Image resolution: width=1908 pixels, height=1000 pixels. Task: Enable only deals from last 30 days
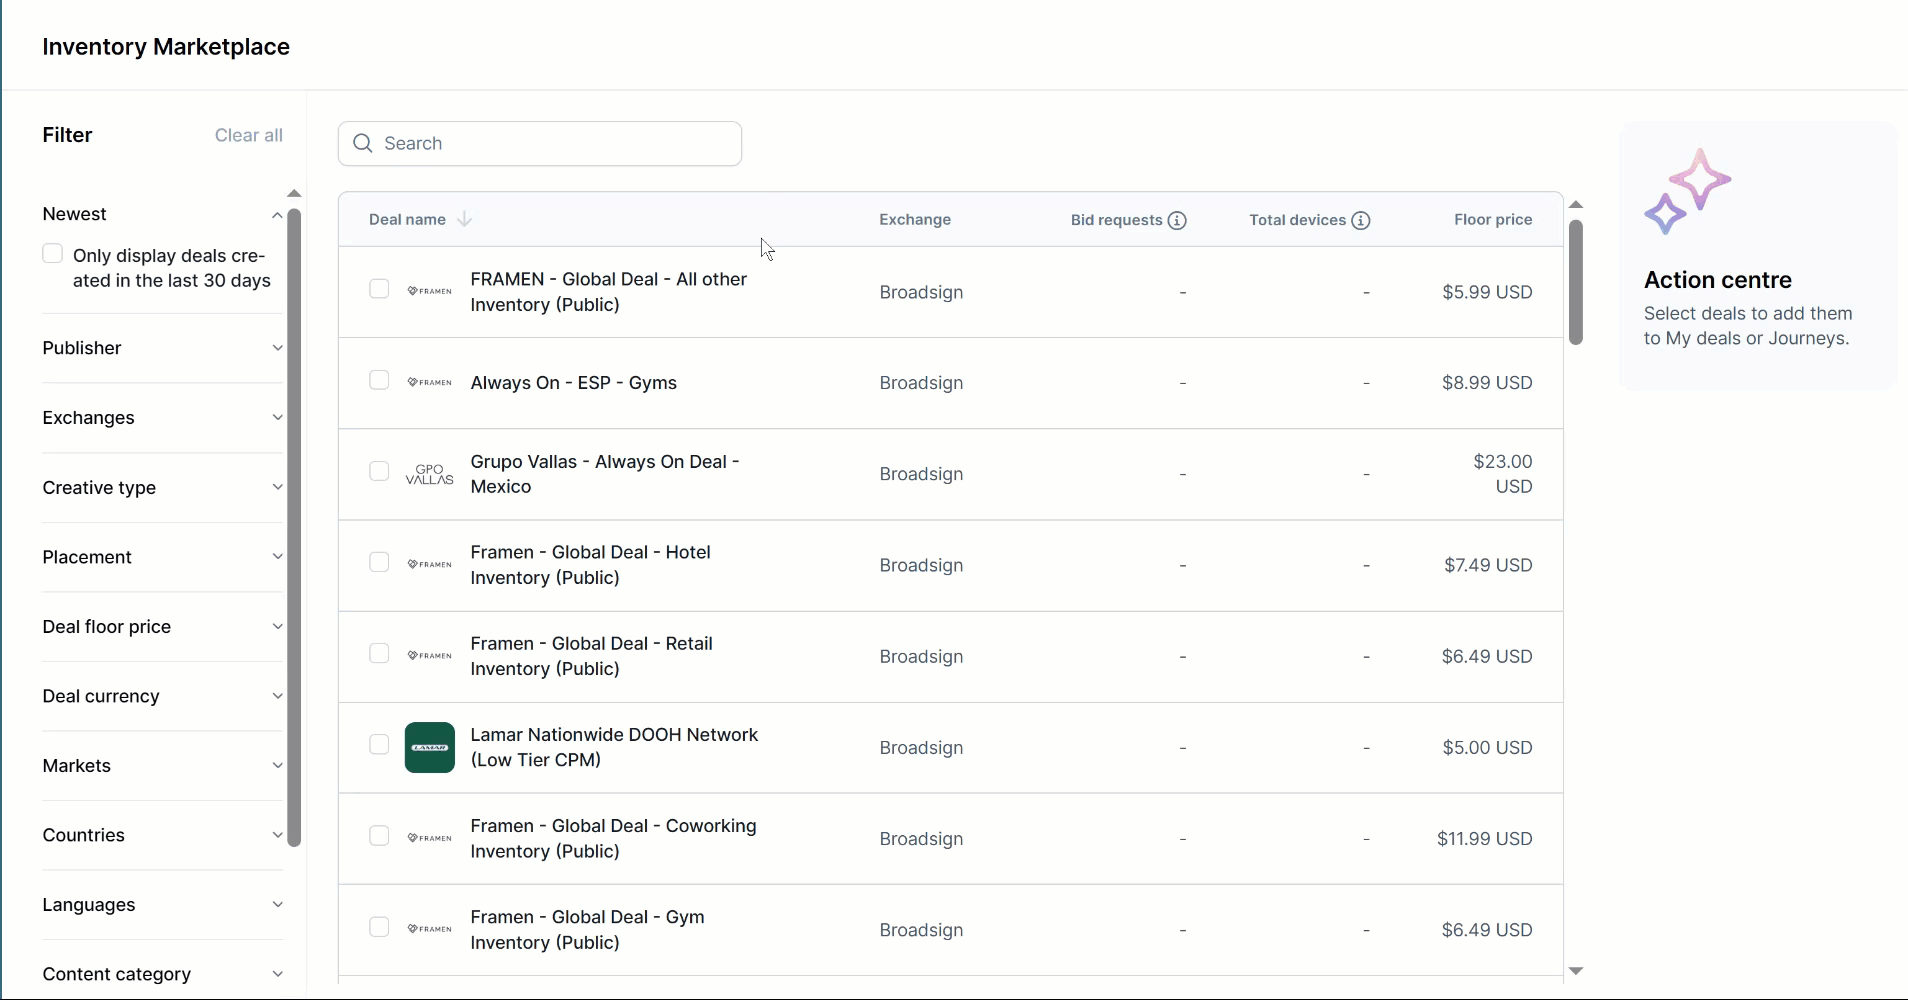click(53, 254)
